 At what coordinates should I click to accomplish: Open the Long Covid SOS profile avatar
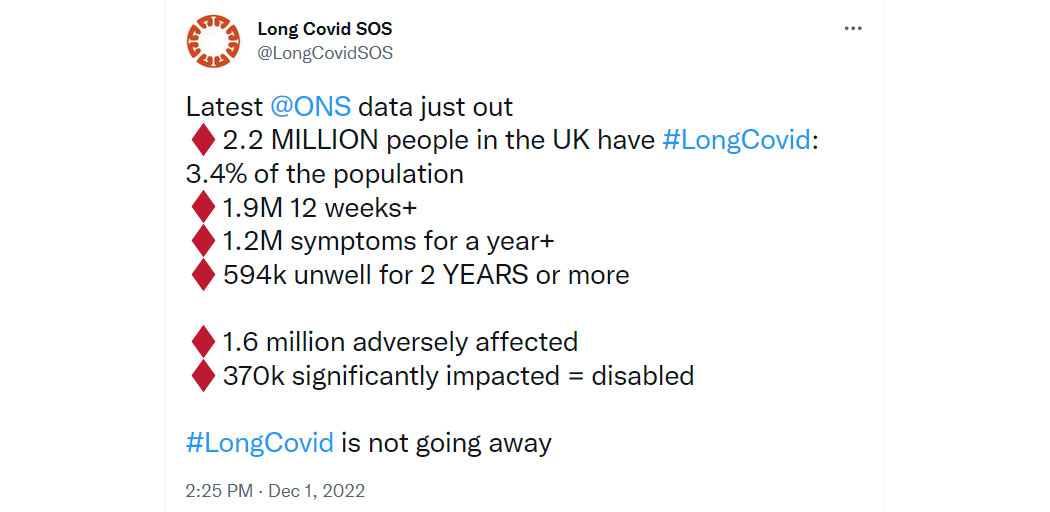point(213,41)
